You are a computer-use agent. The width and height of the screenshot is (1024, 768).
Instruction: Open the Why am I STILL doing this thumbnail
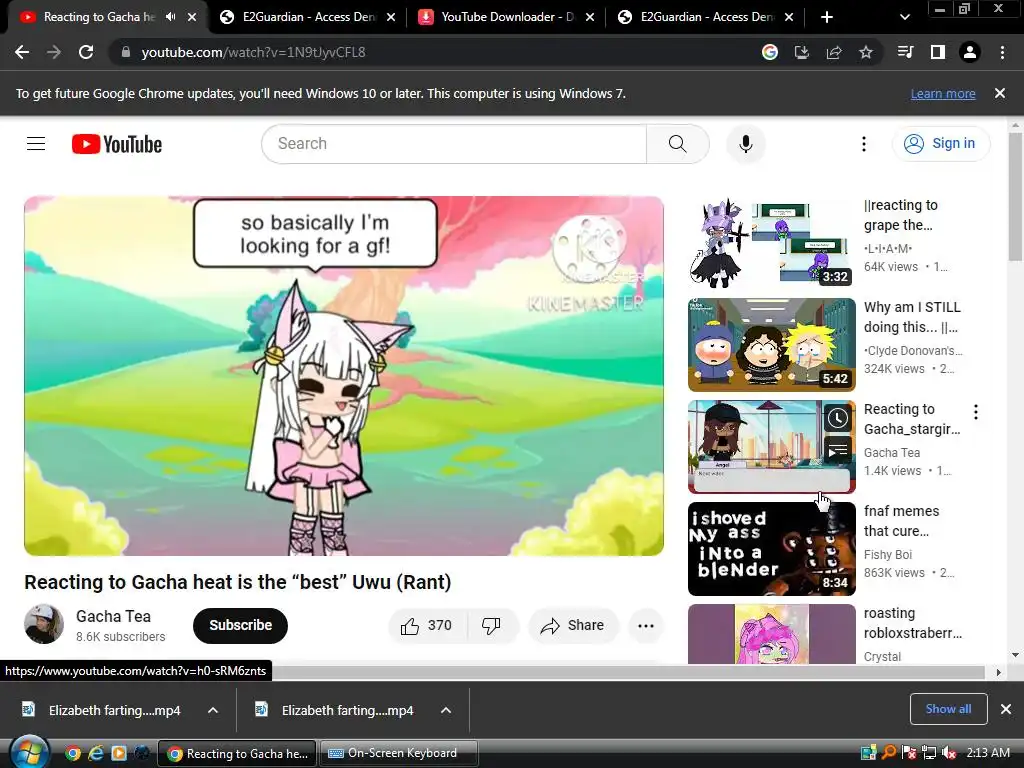pyautogui.click(x=771, y=345)
